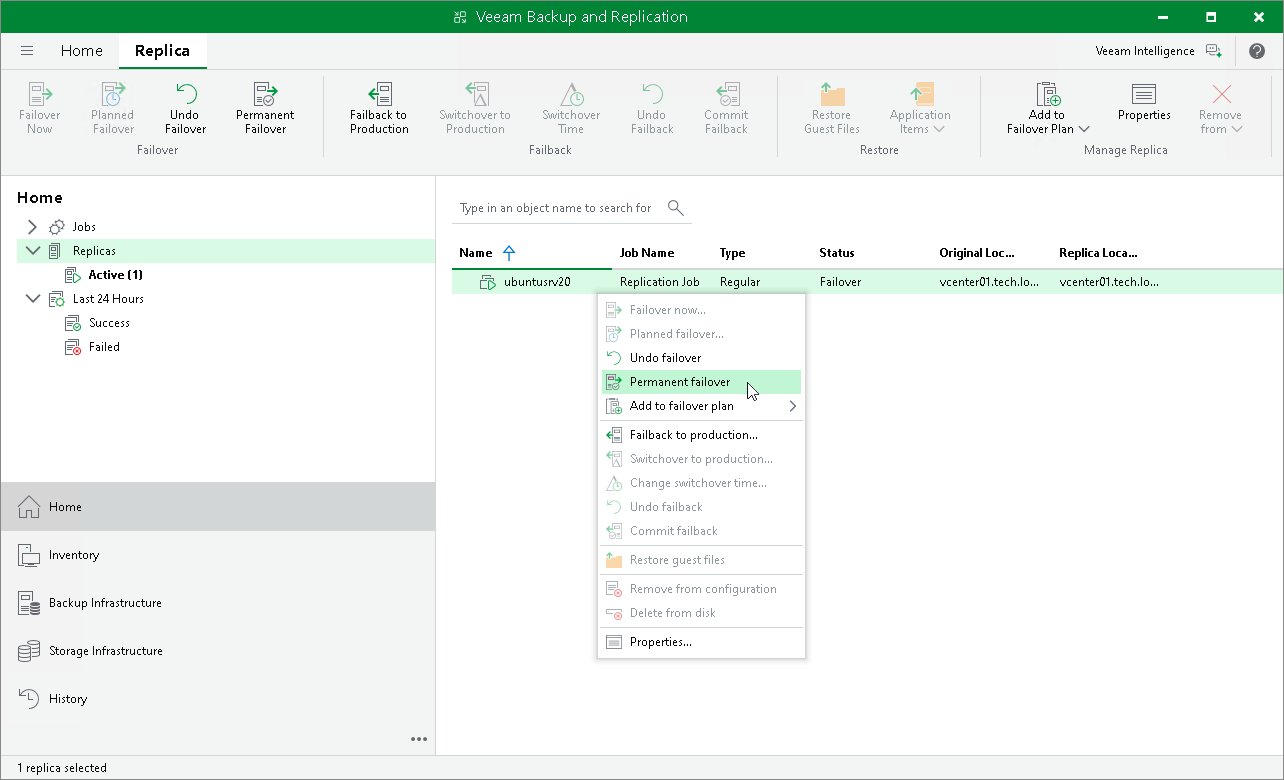The image size is (1284, 780).
Task: Click the search magnifier icon
Action: tap(676, 208)
